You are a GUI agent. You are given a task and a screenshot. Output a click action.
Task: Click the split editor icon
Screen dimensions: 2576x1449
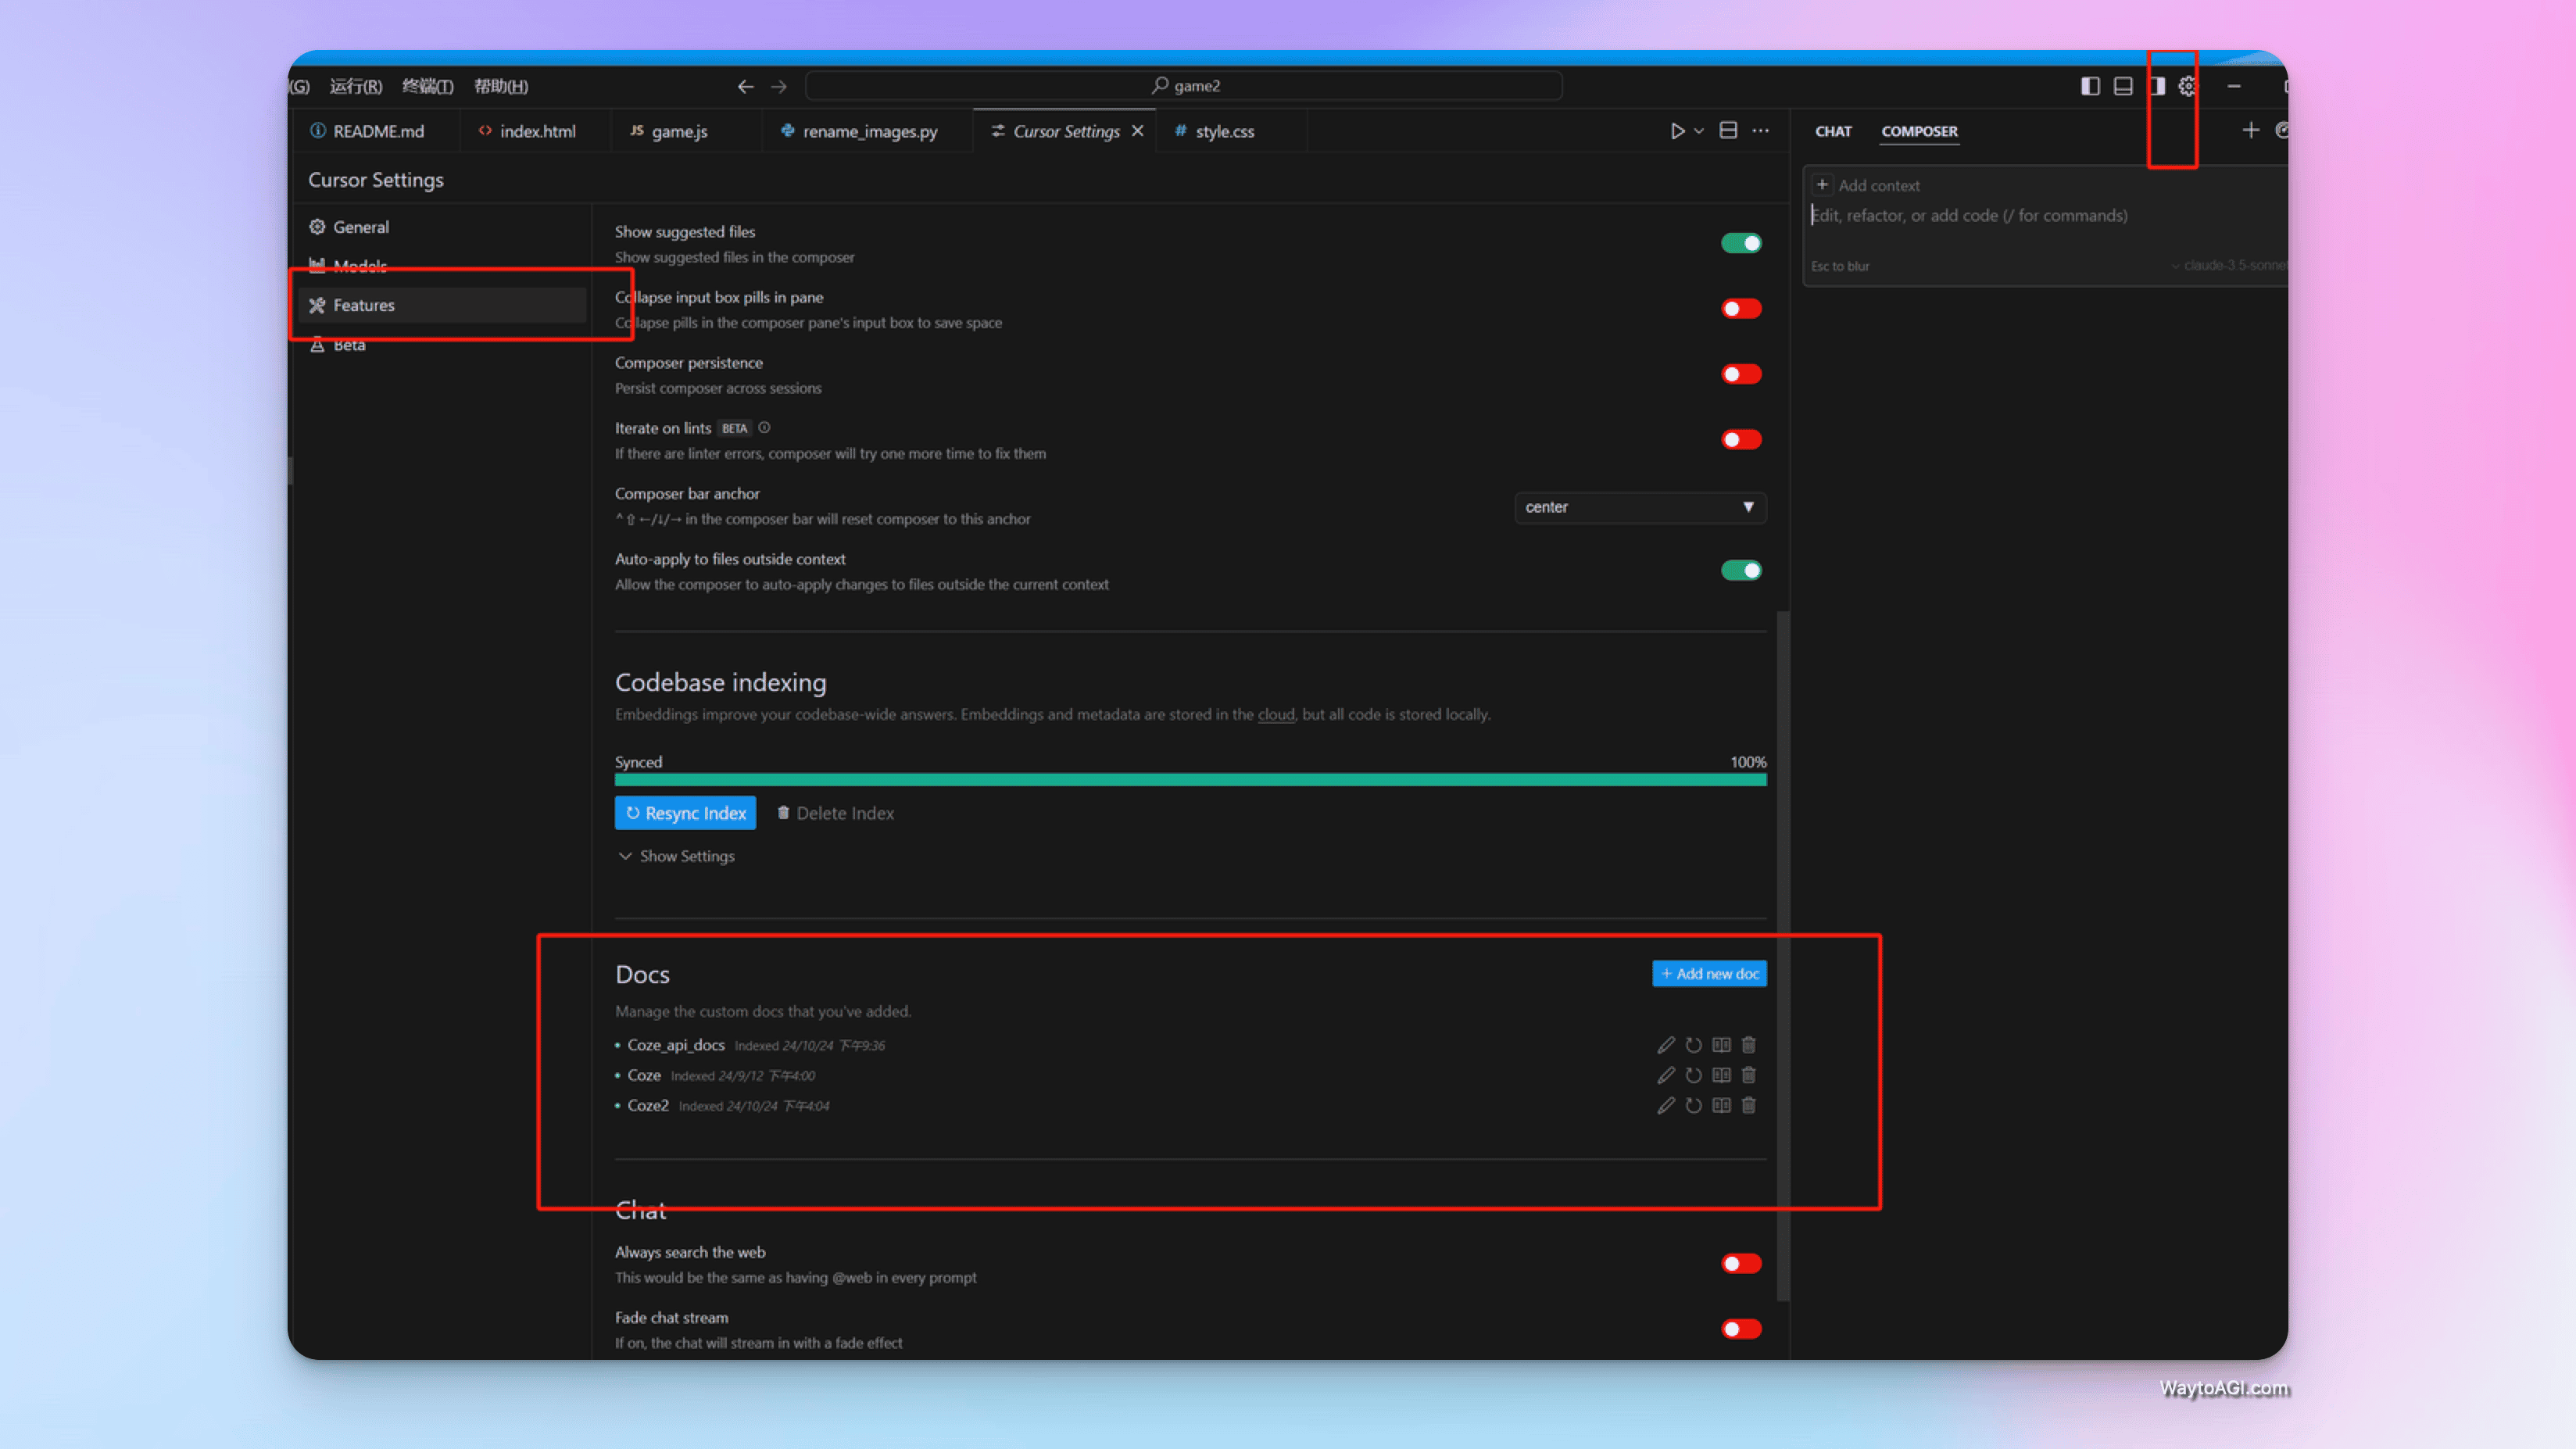1728,131
